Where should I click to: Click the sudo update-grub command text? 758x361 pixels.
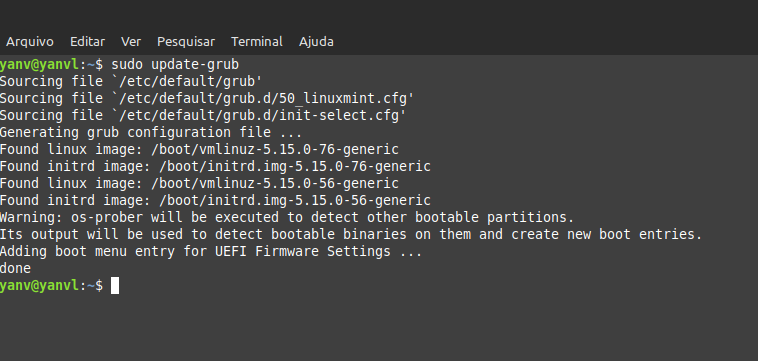point(175,64)
